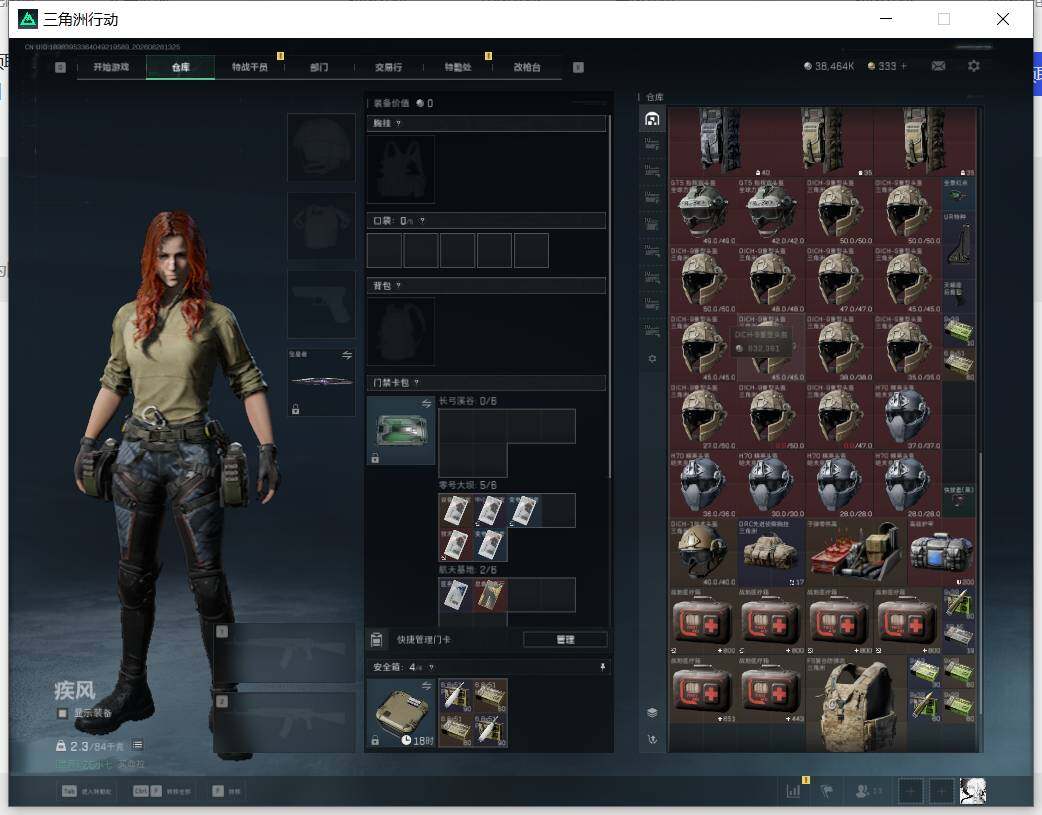The width and height of the screenshot is (1042, 815).
Task: Open game settings gear in top bar
Action: pos(974,66)
